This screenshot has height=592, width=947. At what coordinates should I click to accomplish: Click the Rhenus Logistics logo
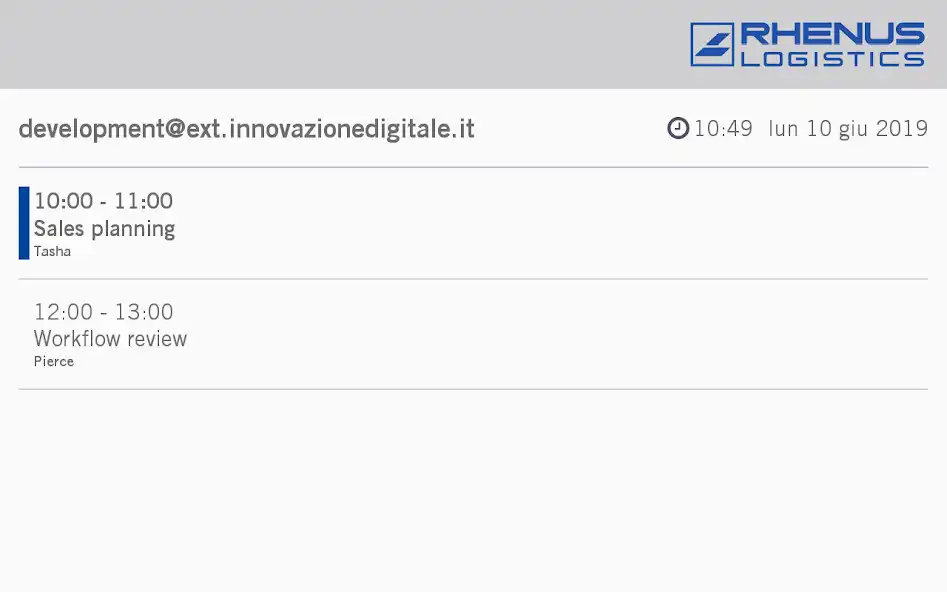[x=807, y=44]
